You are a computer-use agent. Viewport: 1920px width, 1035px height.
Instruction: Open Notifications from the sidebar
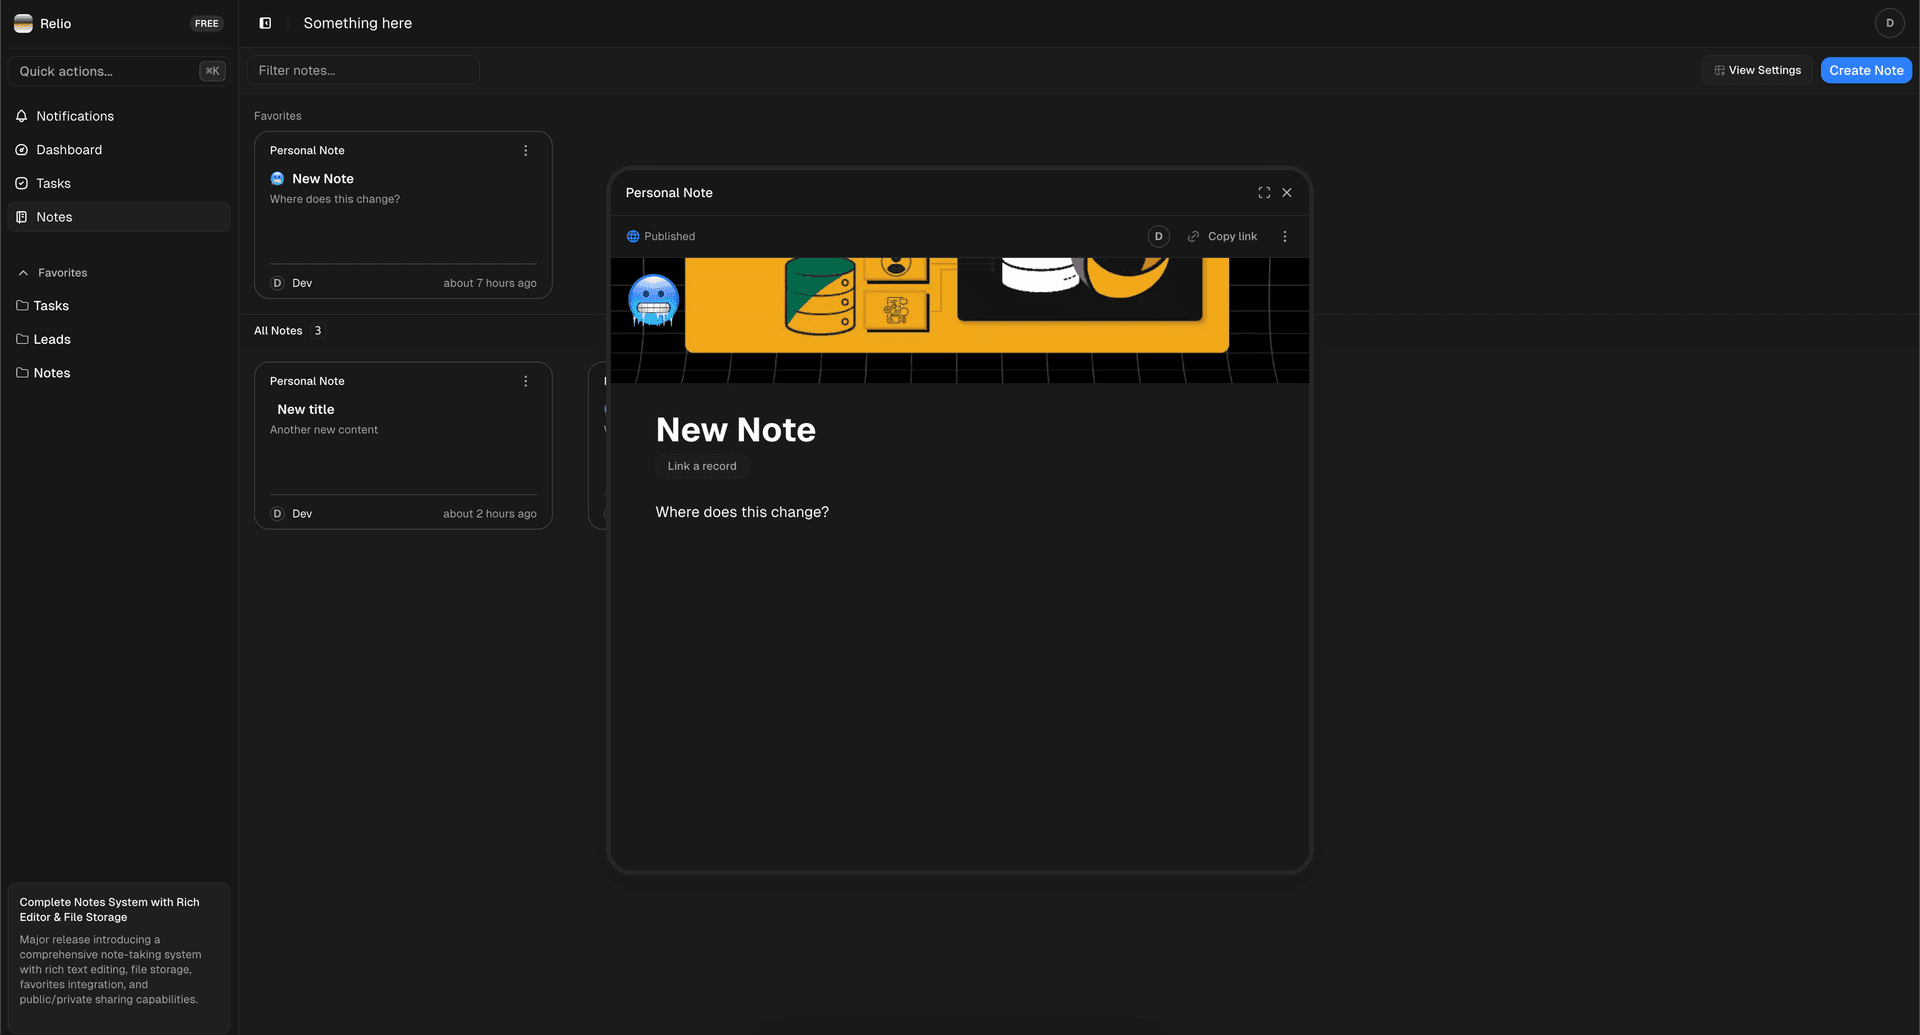[75, 116]
